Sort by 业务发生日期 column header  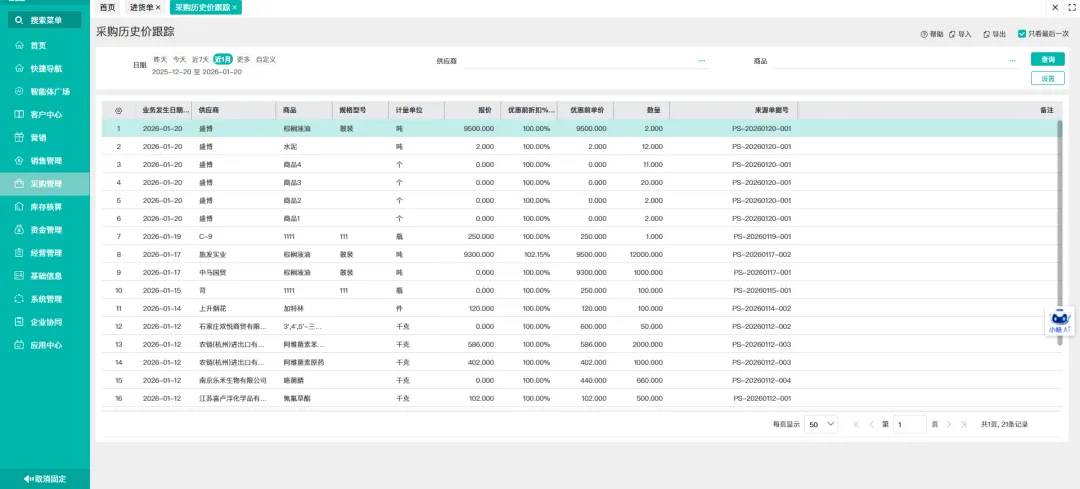[x=164, y=110]
